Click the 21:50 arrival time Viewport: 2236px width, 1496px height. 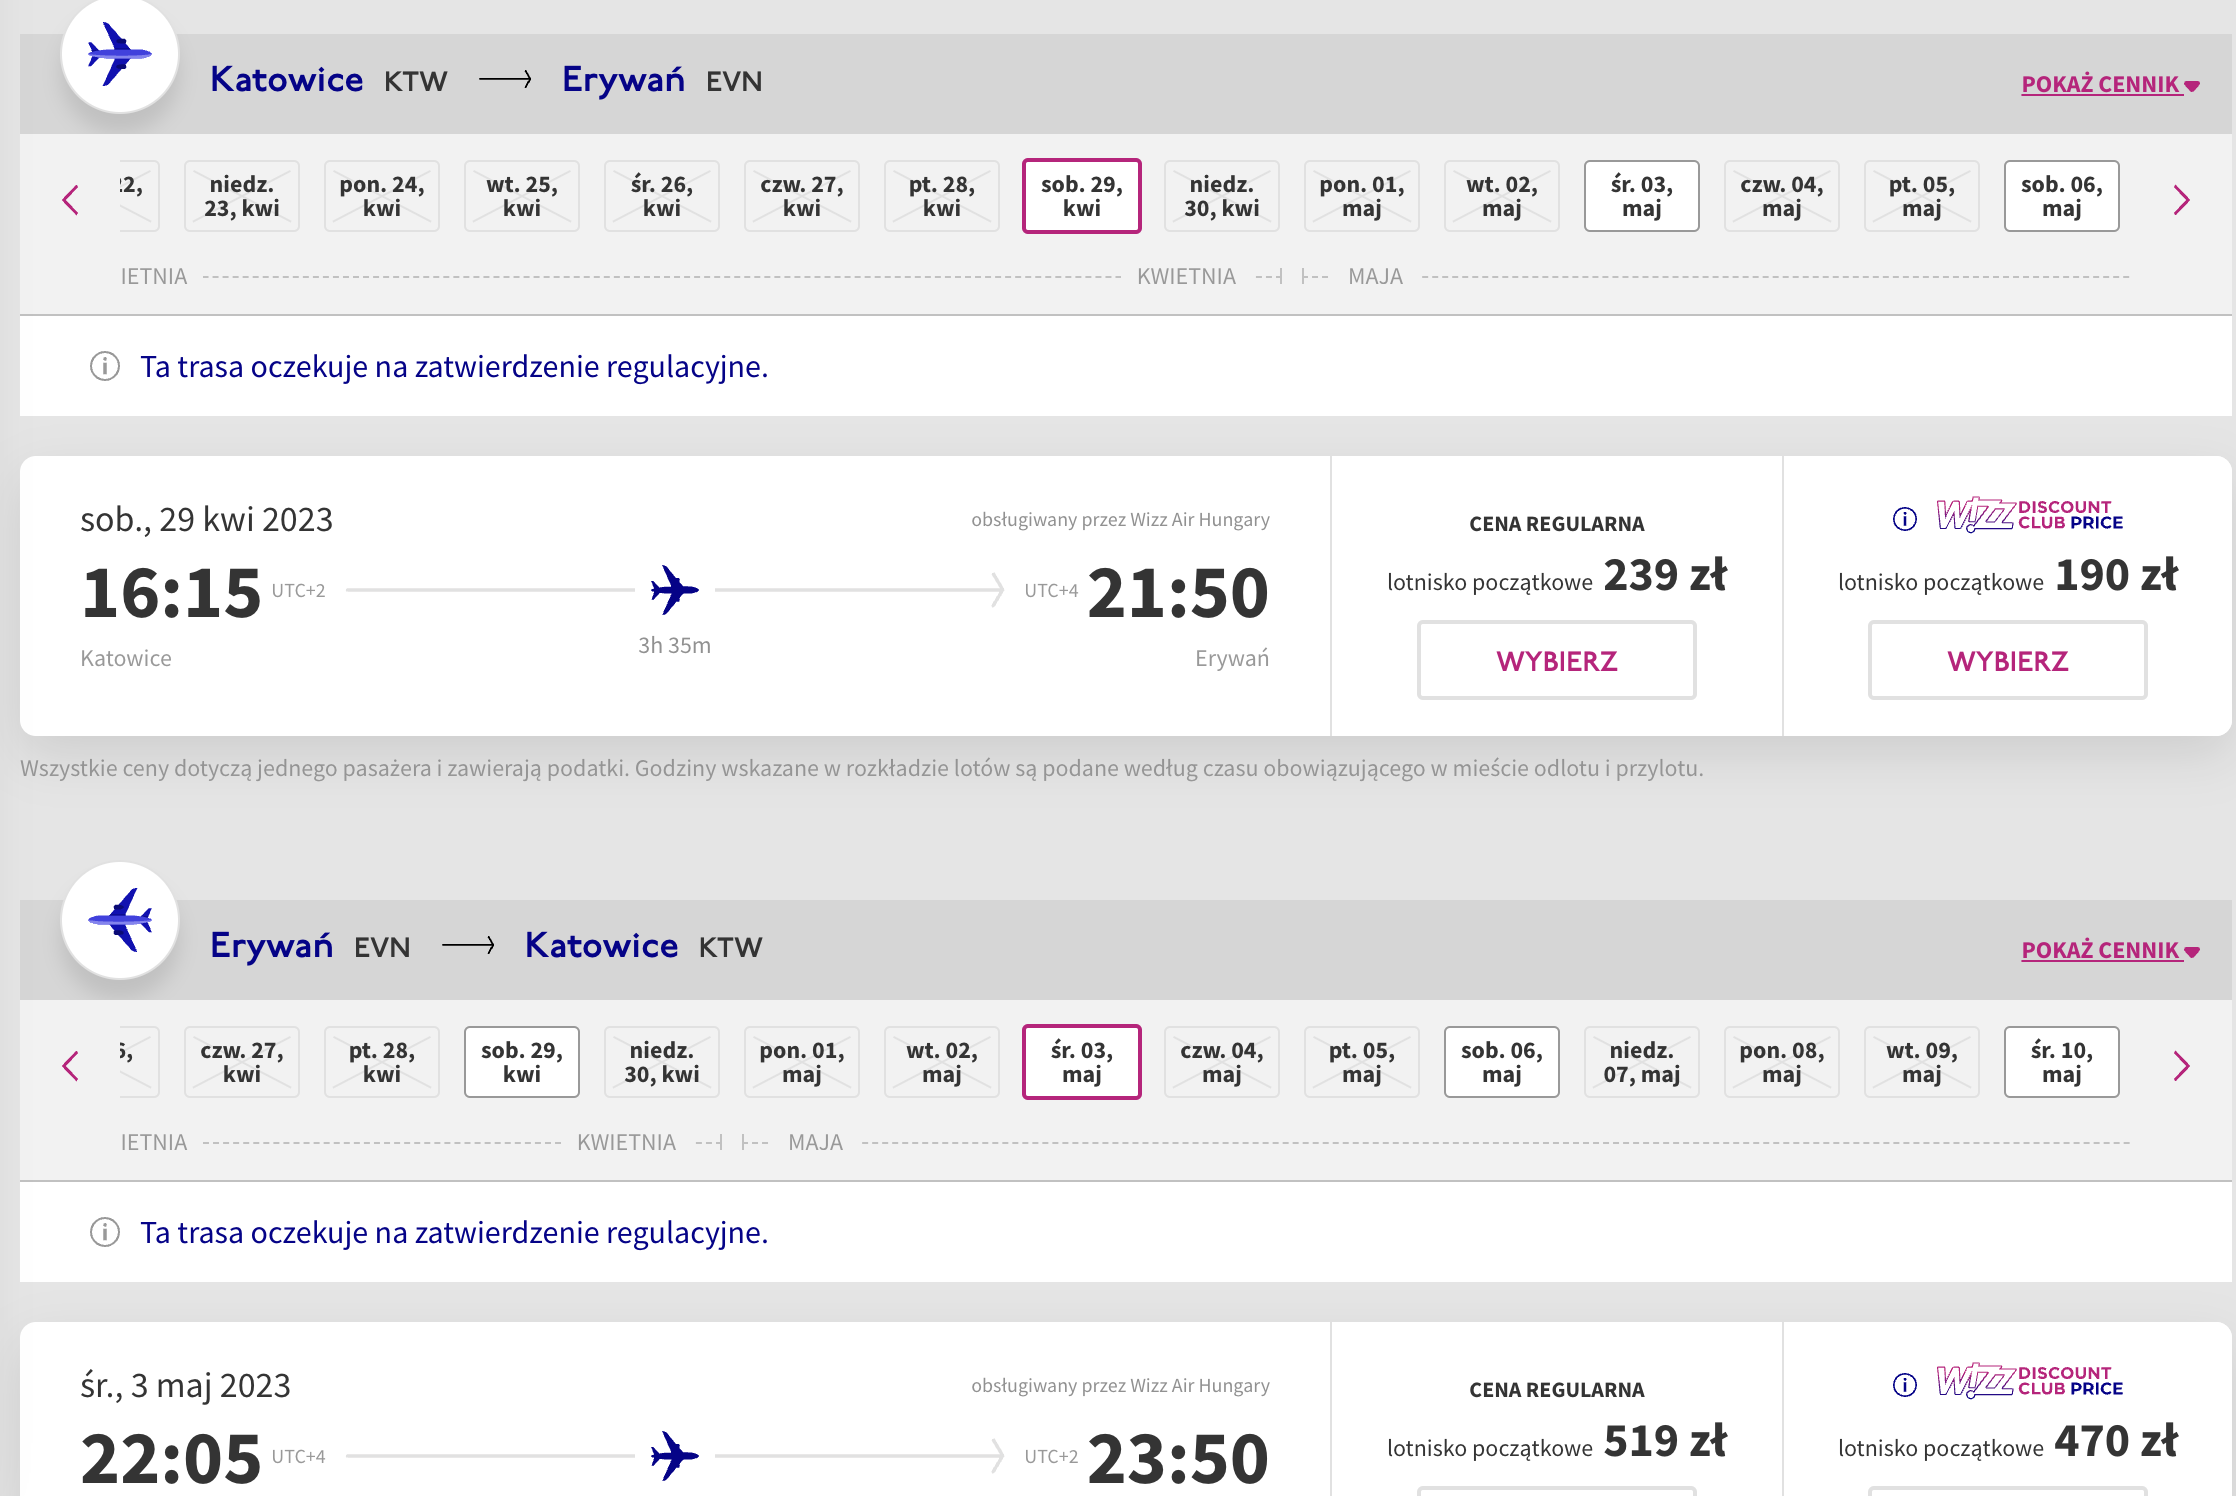tap(1178, 593)
